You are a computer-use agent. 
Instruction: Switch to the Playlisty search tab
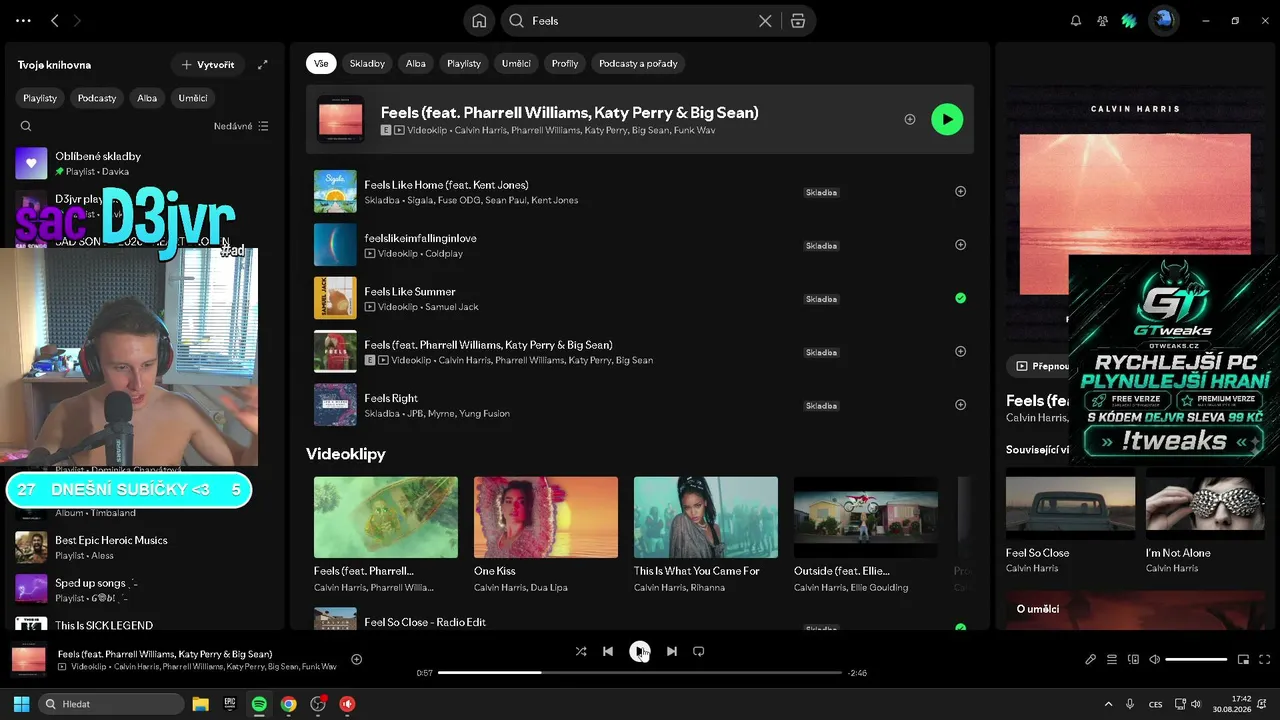click(x=464, y=63)
